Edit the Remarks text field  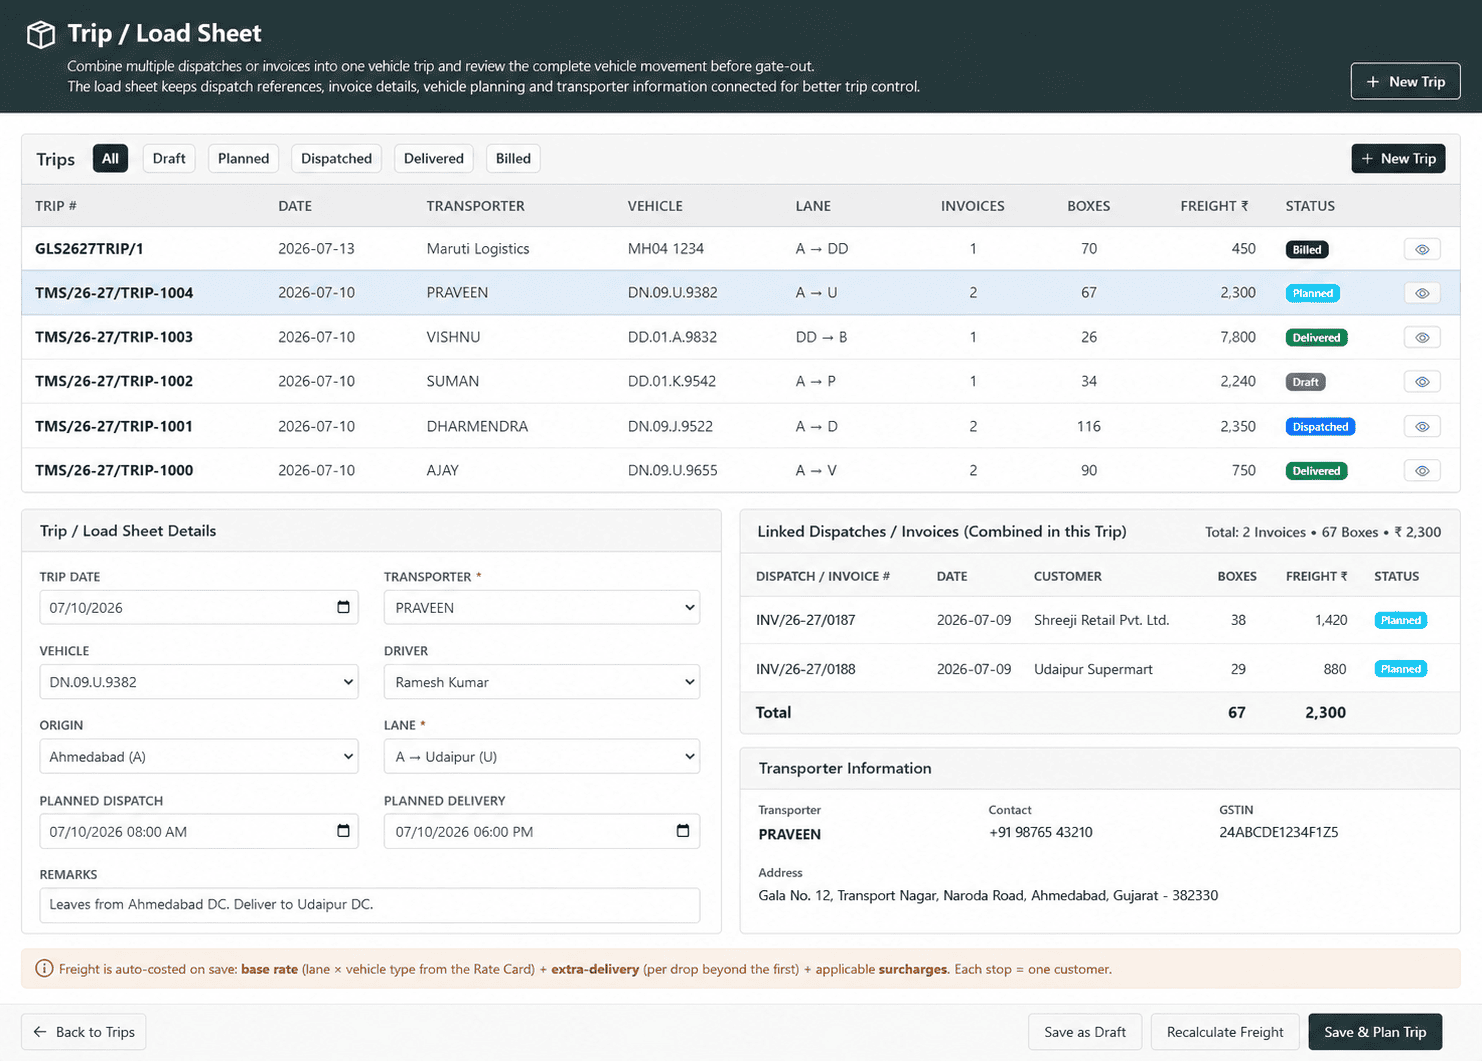(370, 905)
